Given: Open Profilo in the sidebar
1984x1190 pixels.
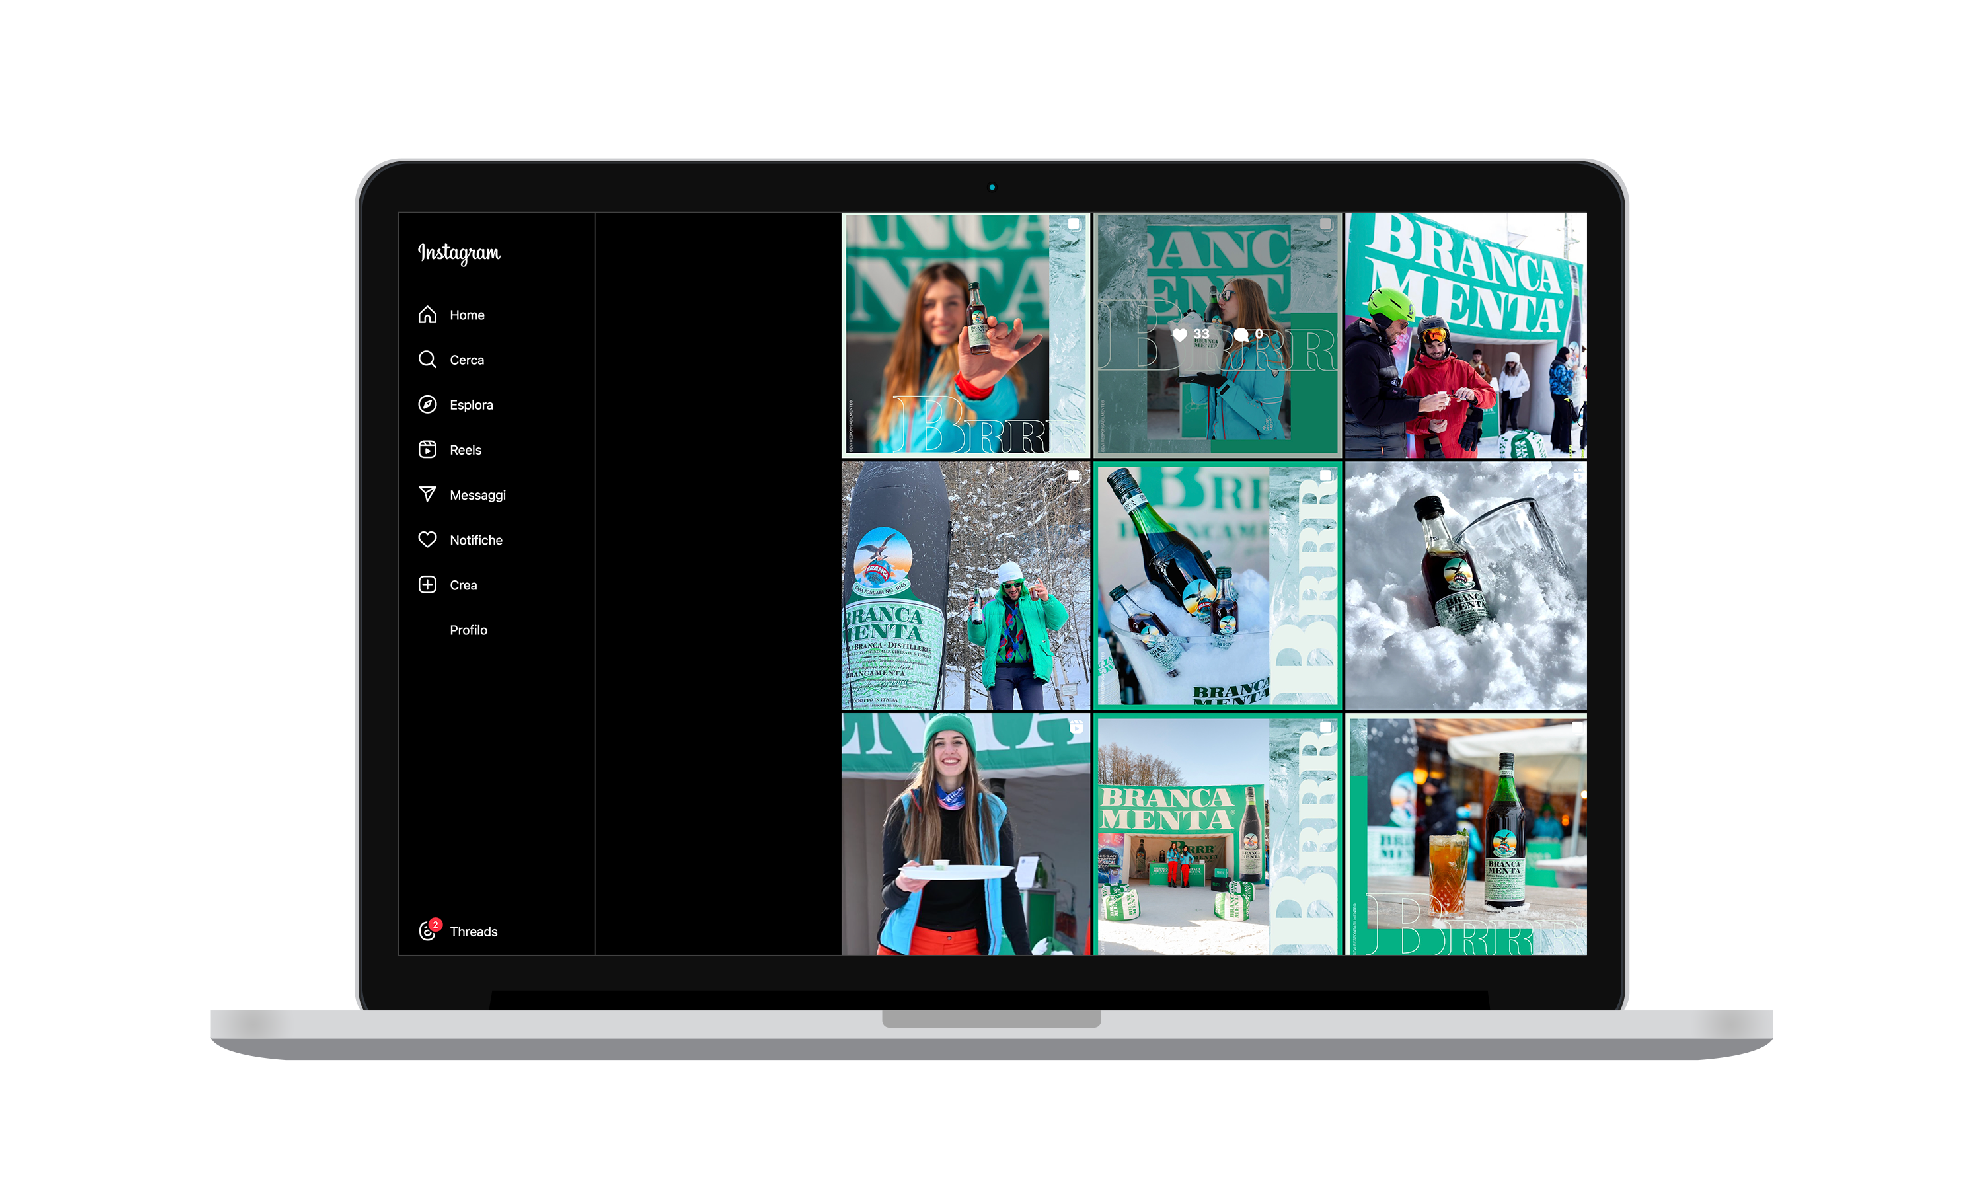Looking at the screenshot, I should (x=468, y=630).
